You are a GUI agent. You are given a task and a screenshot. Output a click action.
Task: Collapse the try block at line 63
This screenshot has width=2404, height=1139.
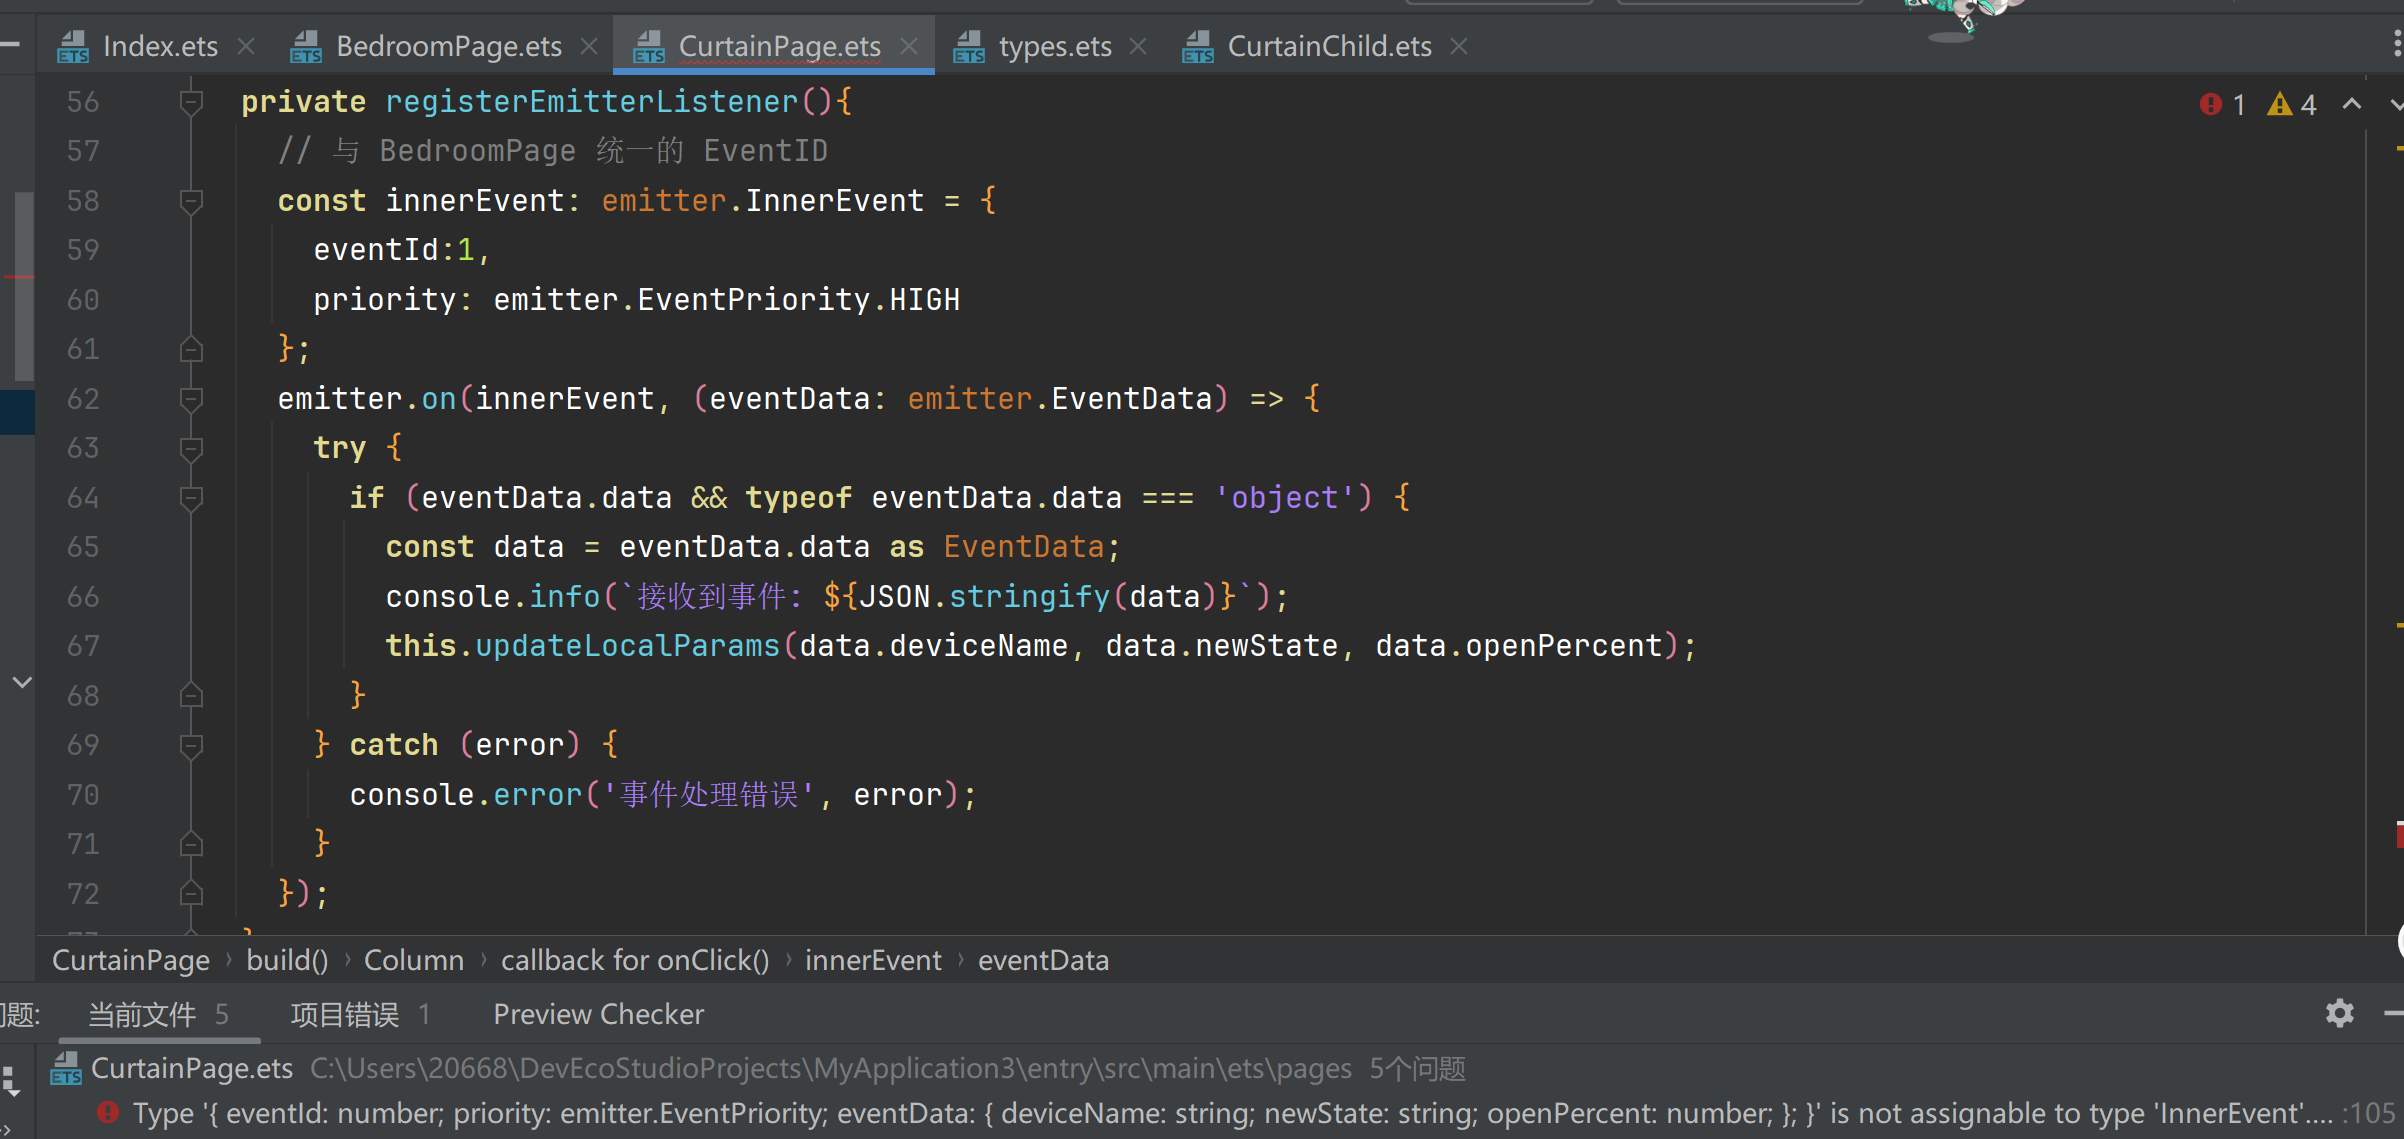click(x=191, y=448)
